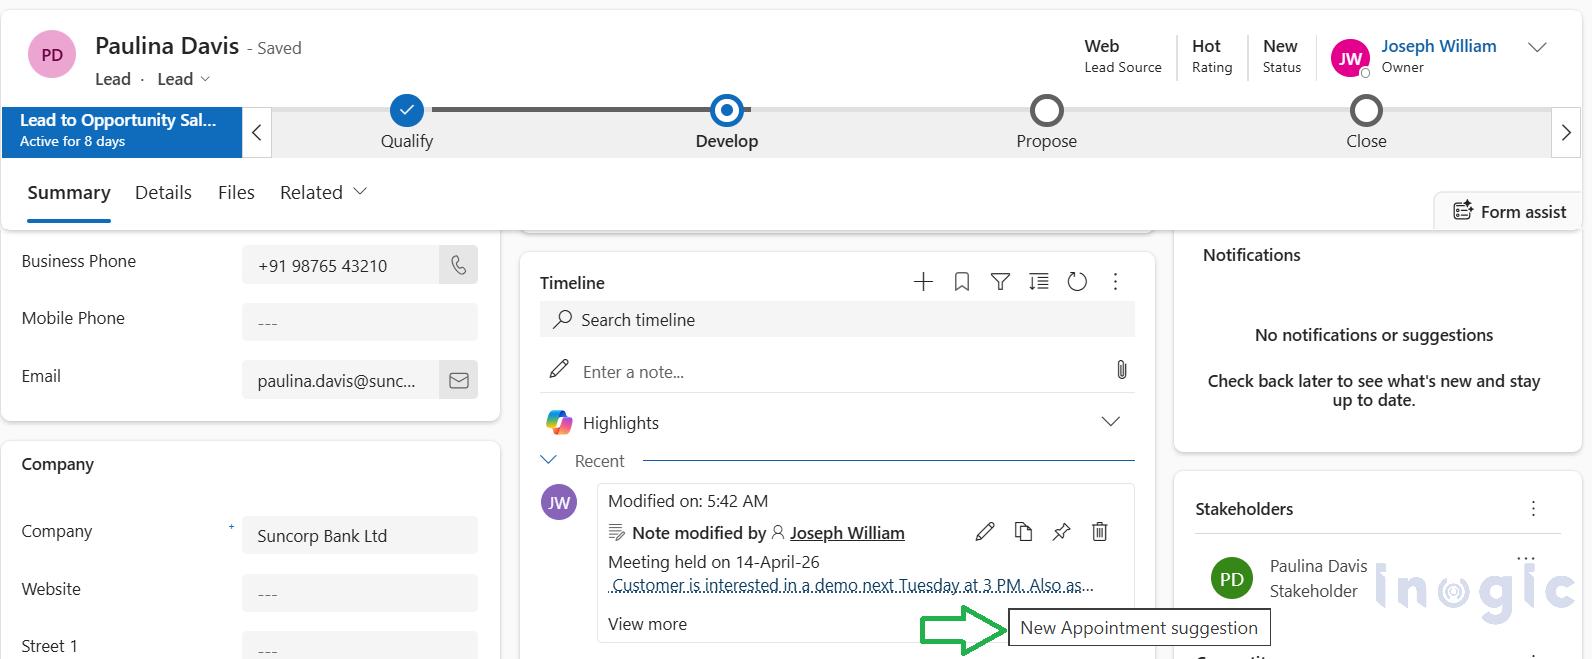
Task: Click the Customer is interested note text
Action: (852, 585)
